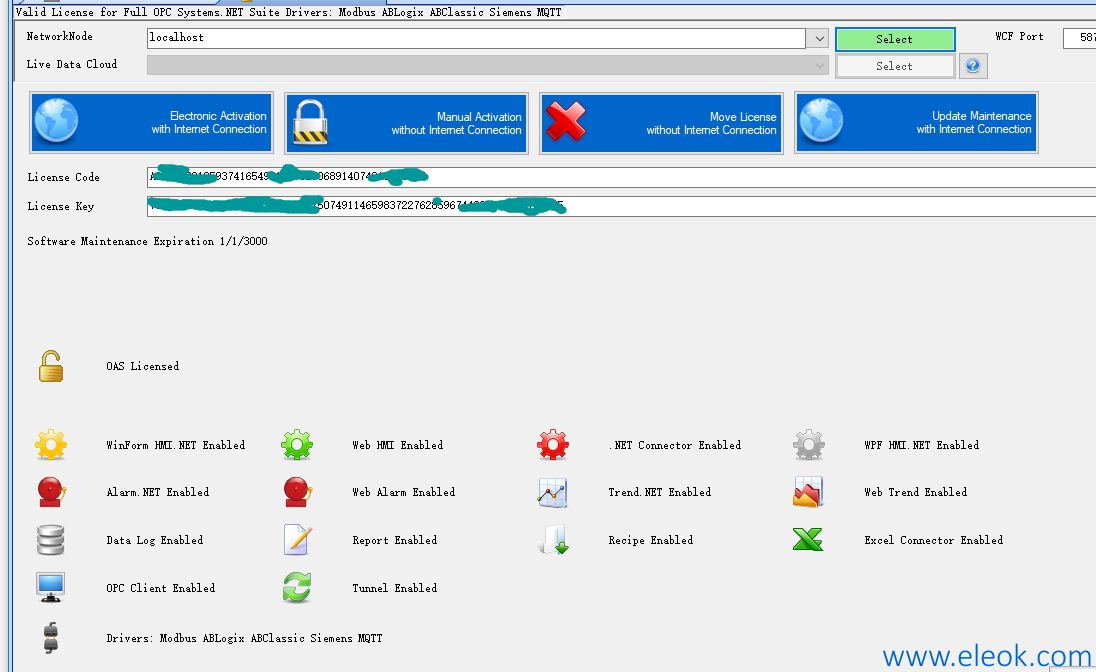Open Manual Activation without Internet Connection
The height and width of the screenshot is (672, 1096).
click(x=406, y=122)
